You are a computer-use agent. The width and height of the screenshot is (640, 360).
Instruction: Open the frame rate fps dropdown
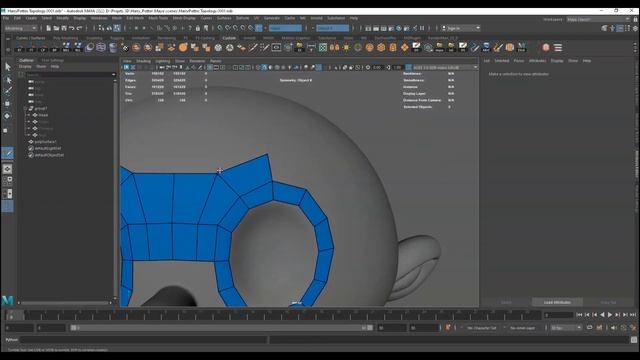click(566, 328)
